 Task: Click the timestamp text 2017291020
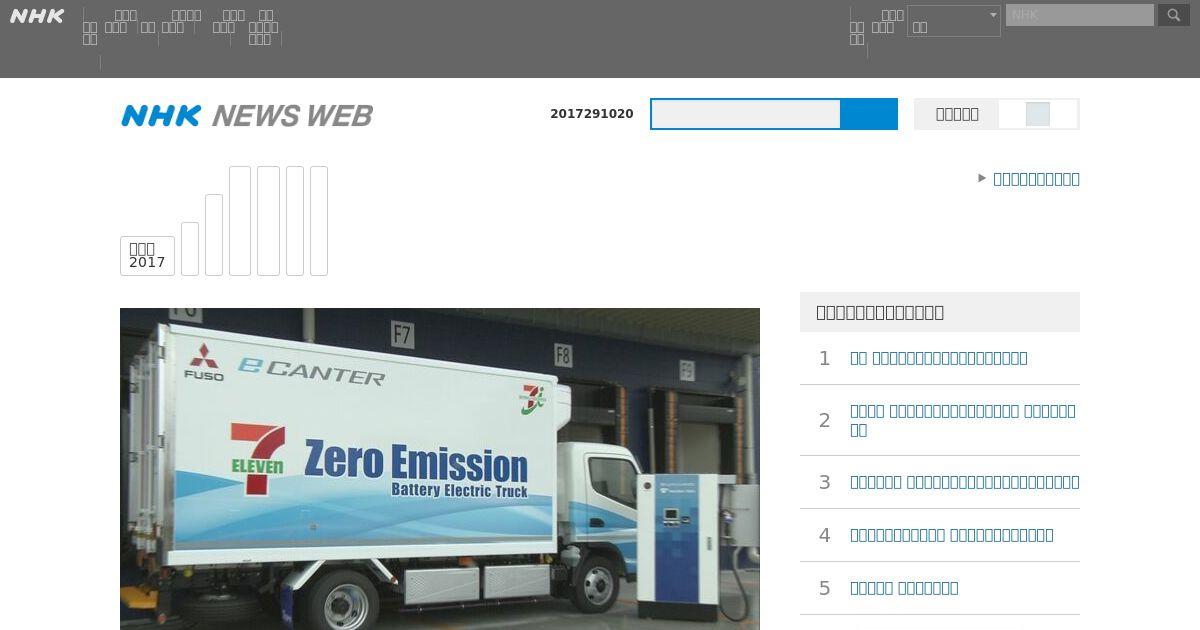click(592, 114)
